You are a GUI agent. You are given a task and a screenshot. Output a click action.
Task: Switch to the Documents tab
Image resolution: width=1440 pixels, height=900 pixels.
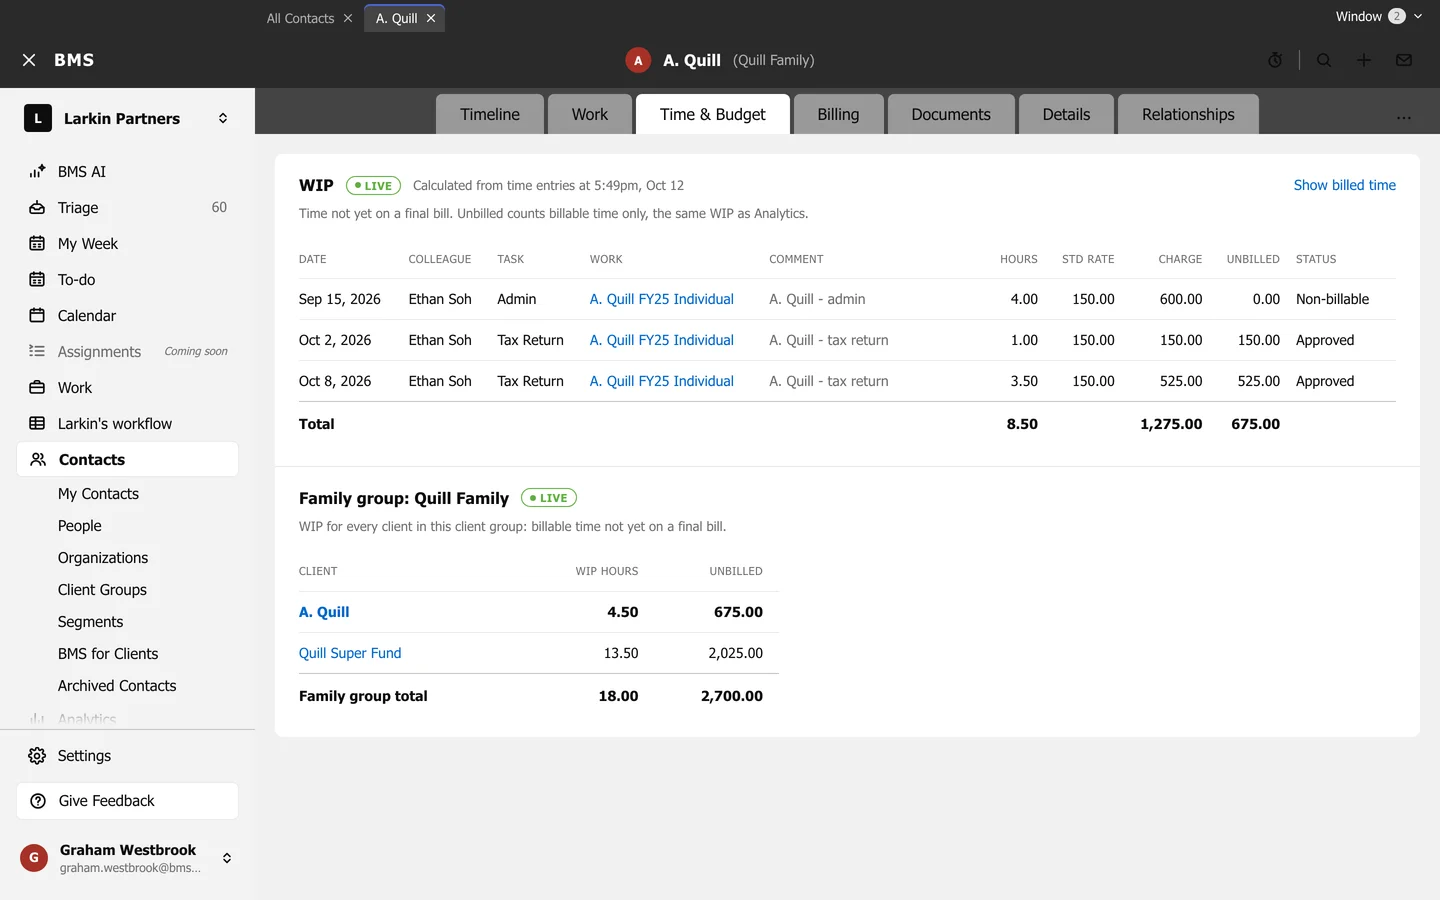951,114
